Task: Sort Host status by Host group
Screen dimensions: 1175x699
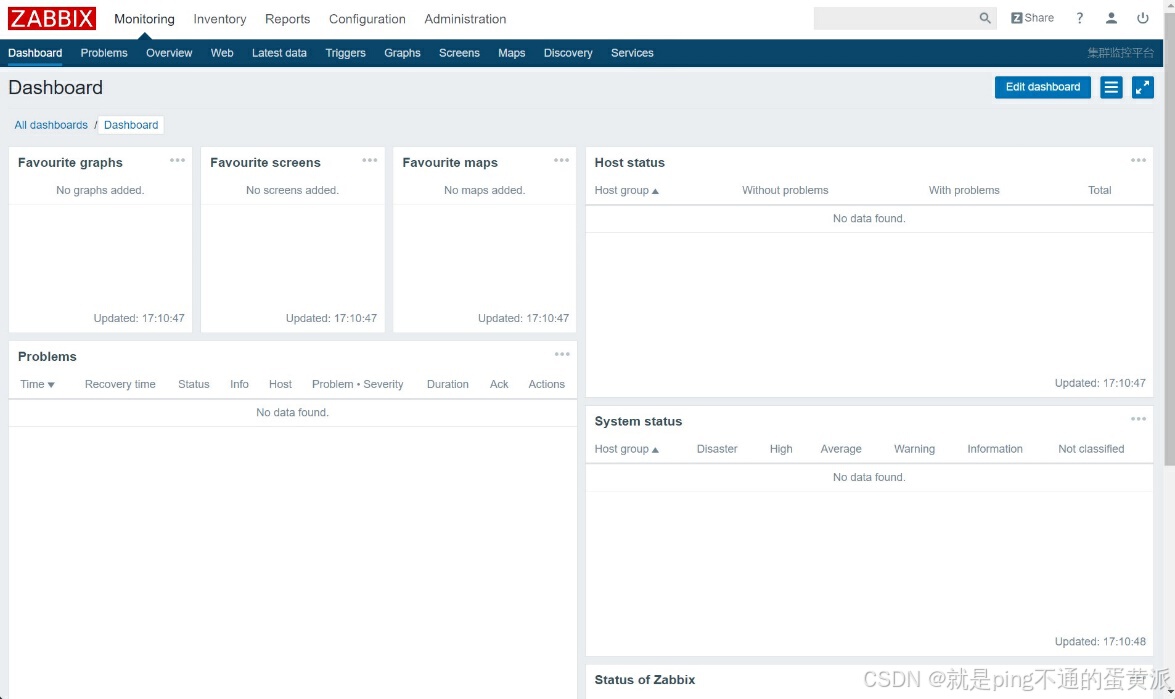Action: pos(626,190)
